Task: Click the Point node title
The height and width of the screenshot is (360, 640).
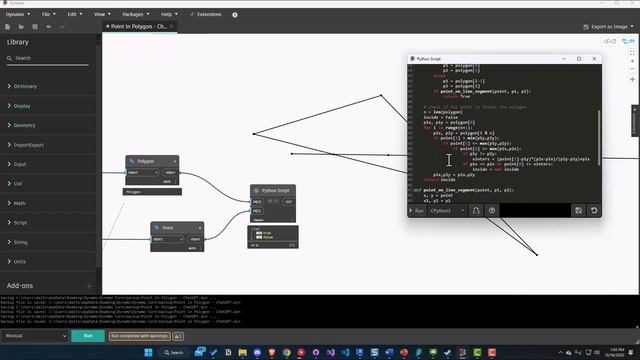Action: [168, 228]
